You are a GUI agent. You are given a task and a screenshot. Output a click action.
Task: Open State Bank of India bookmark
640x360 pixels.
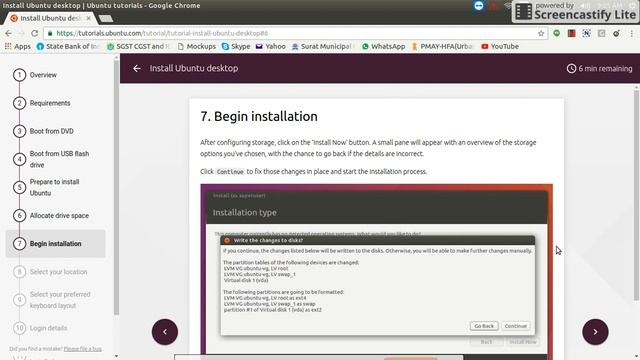68,47
